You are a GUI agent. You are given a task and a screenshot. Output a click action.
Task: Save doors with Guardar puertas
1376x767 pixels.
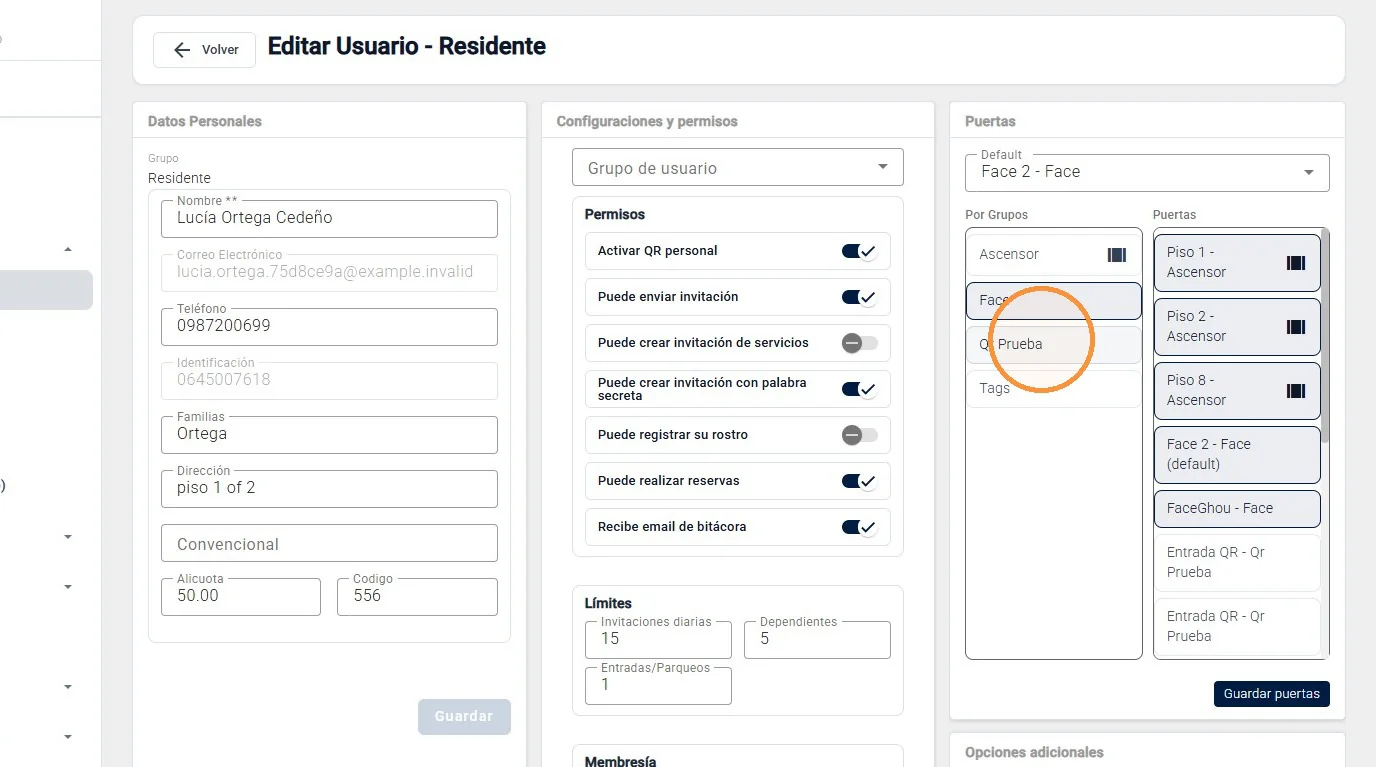pyautogui.click(x=1271, y=694)
